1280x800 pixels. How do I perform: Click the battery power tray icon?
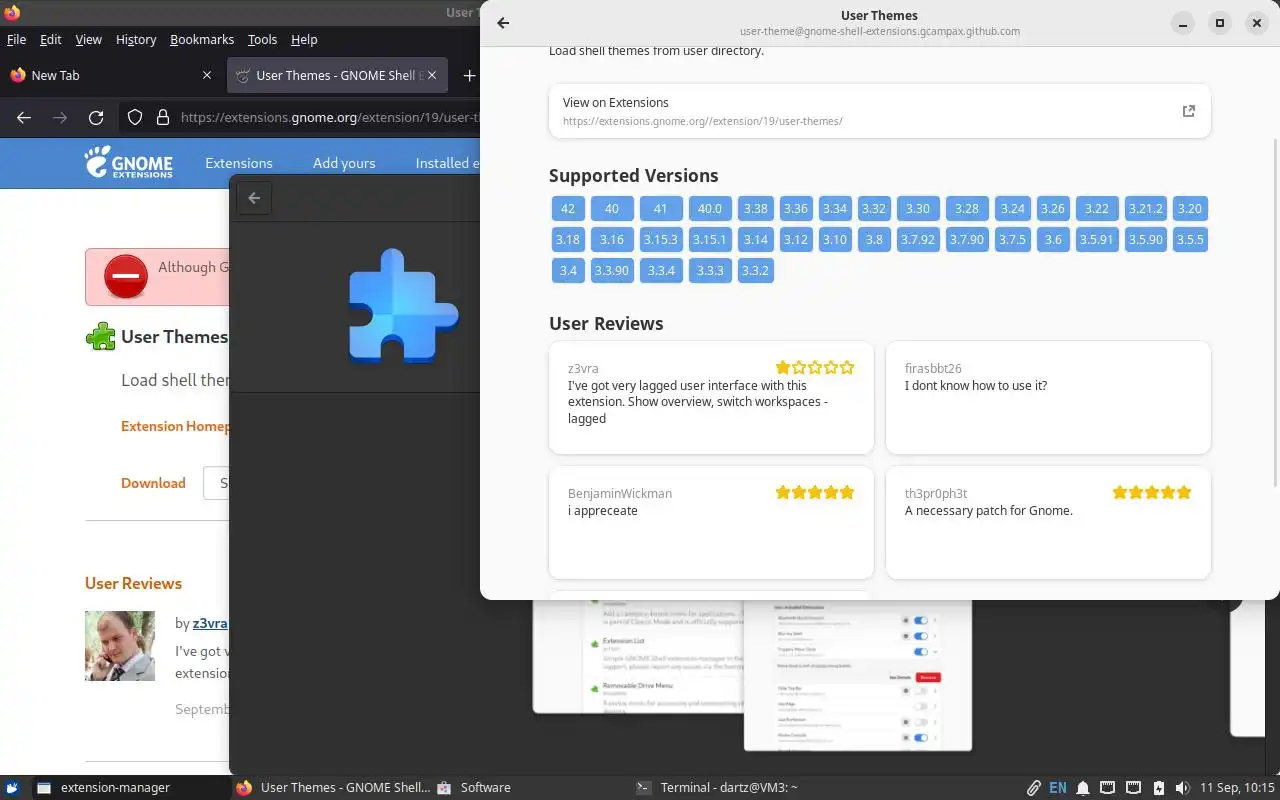click(x=1158, y=788)
